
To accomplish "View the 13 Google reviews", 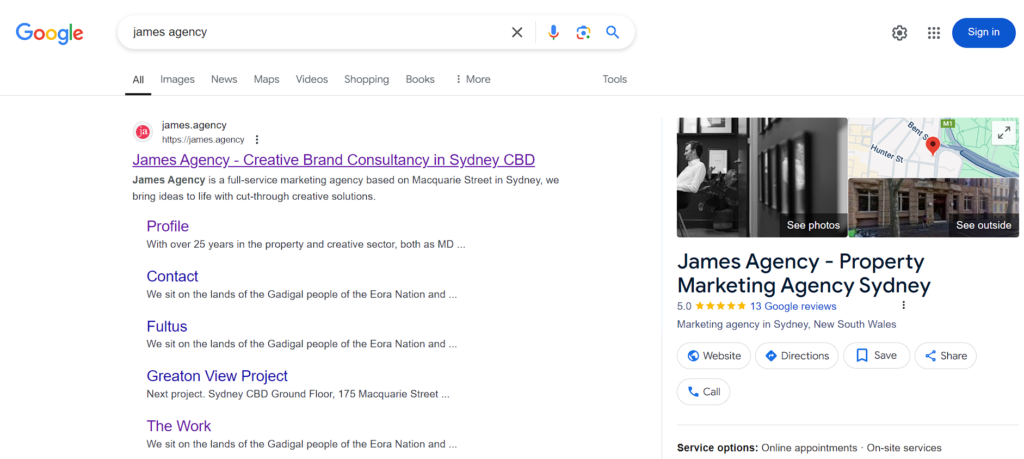I will (x=793, y=306).
